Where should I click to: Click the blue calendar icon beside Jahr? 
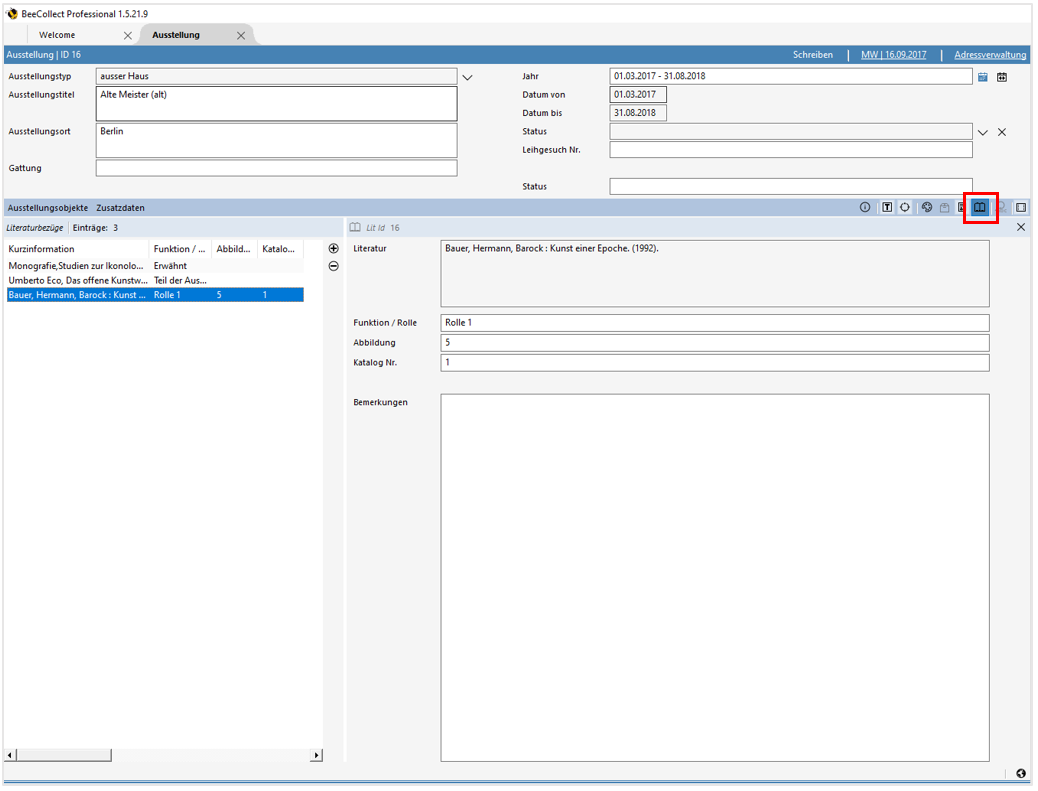click(983, 77)
